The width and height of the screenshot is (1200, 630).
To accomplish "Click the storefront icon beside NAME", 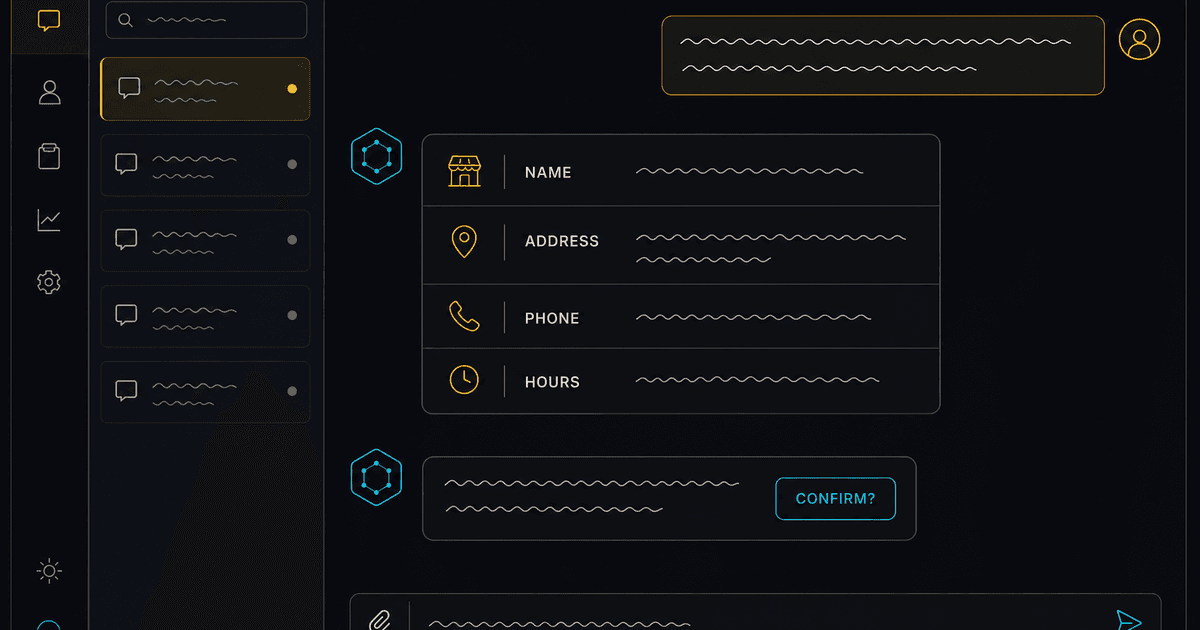I will [464, 171].
